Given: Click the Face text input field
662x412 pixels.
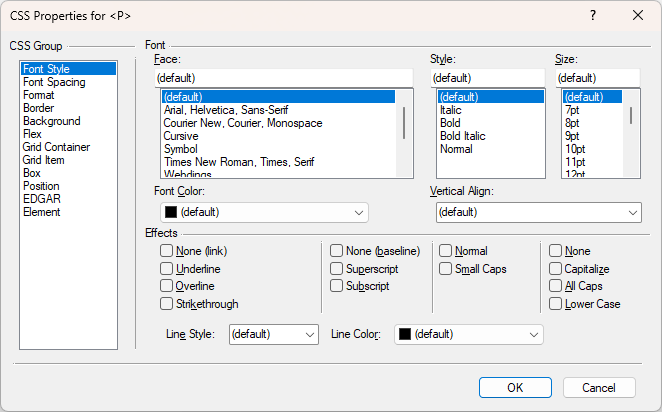Looking at the screenshot, I should click(283, 77).
